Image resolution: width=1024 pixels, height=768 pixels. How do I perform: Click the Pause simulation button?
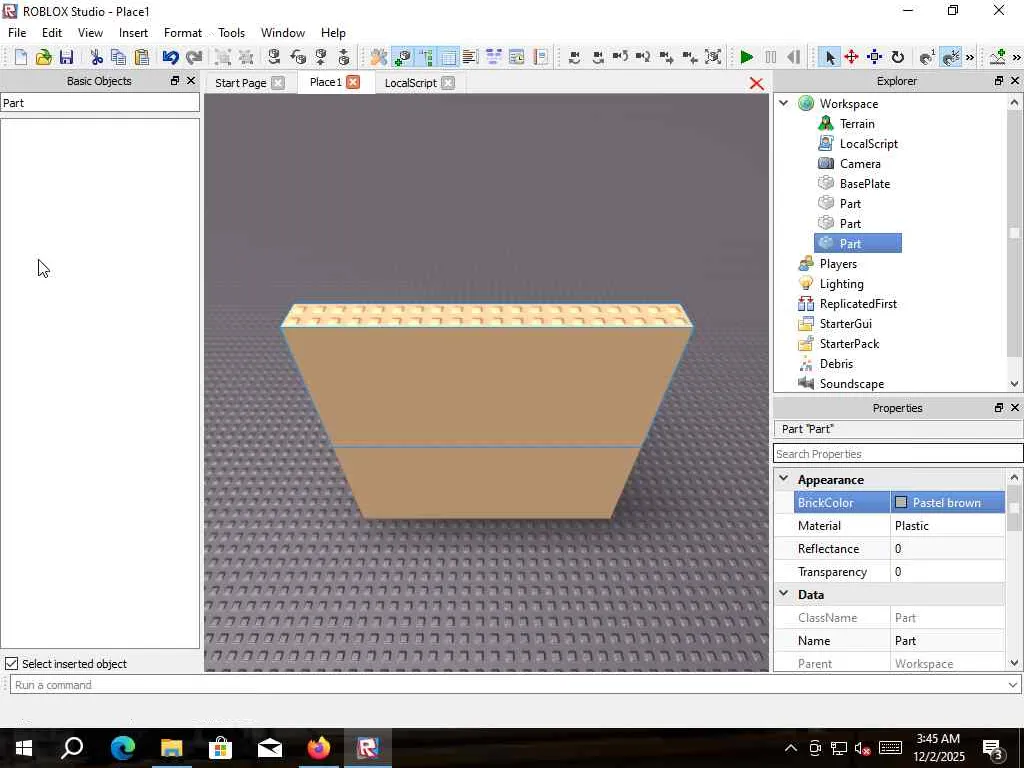click(771, 57)
